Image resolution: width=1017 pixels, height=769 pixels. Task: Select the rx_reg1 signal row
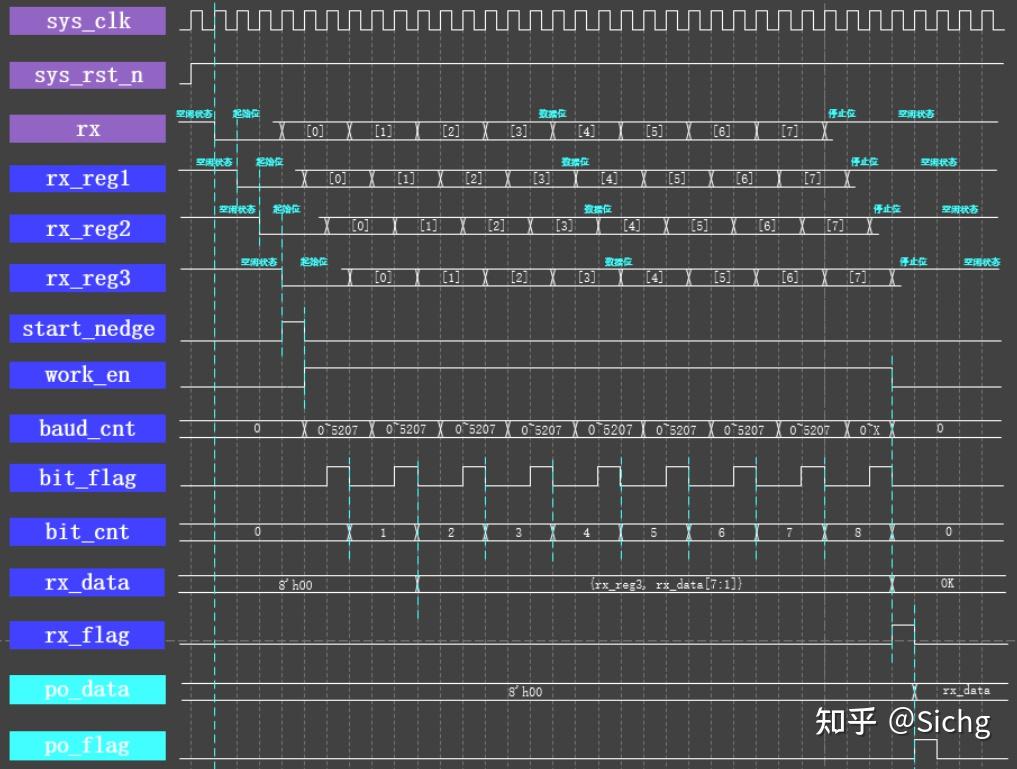tap(86, 178)
